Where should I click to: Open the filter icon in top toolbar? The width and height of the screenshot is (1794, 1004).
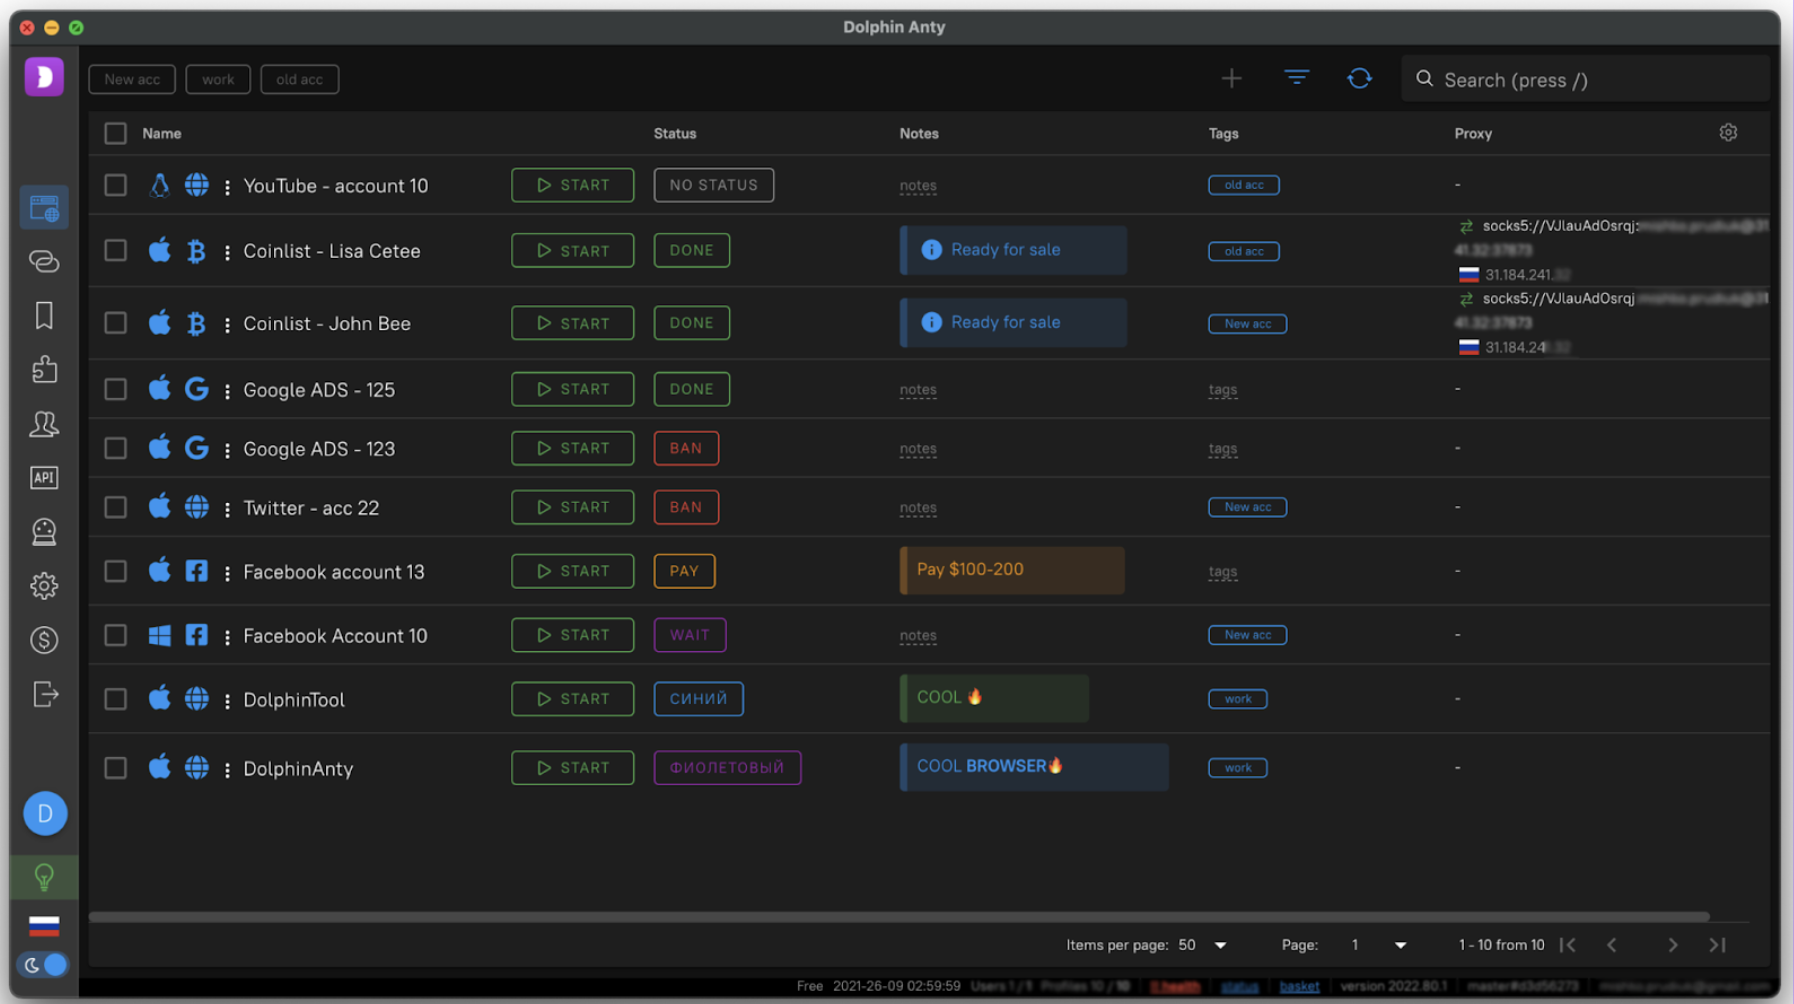pyautogui.click(x=1296, y=78)
